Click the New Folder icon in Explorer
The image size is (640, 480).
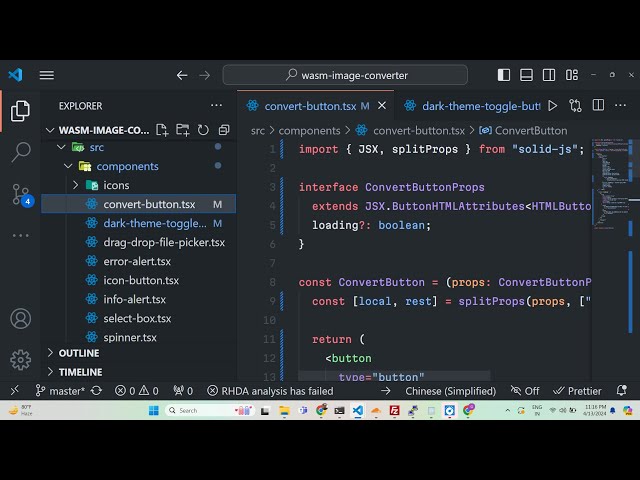pyautogui.click(x=183, y=130)
